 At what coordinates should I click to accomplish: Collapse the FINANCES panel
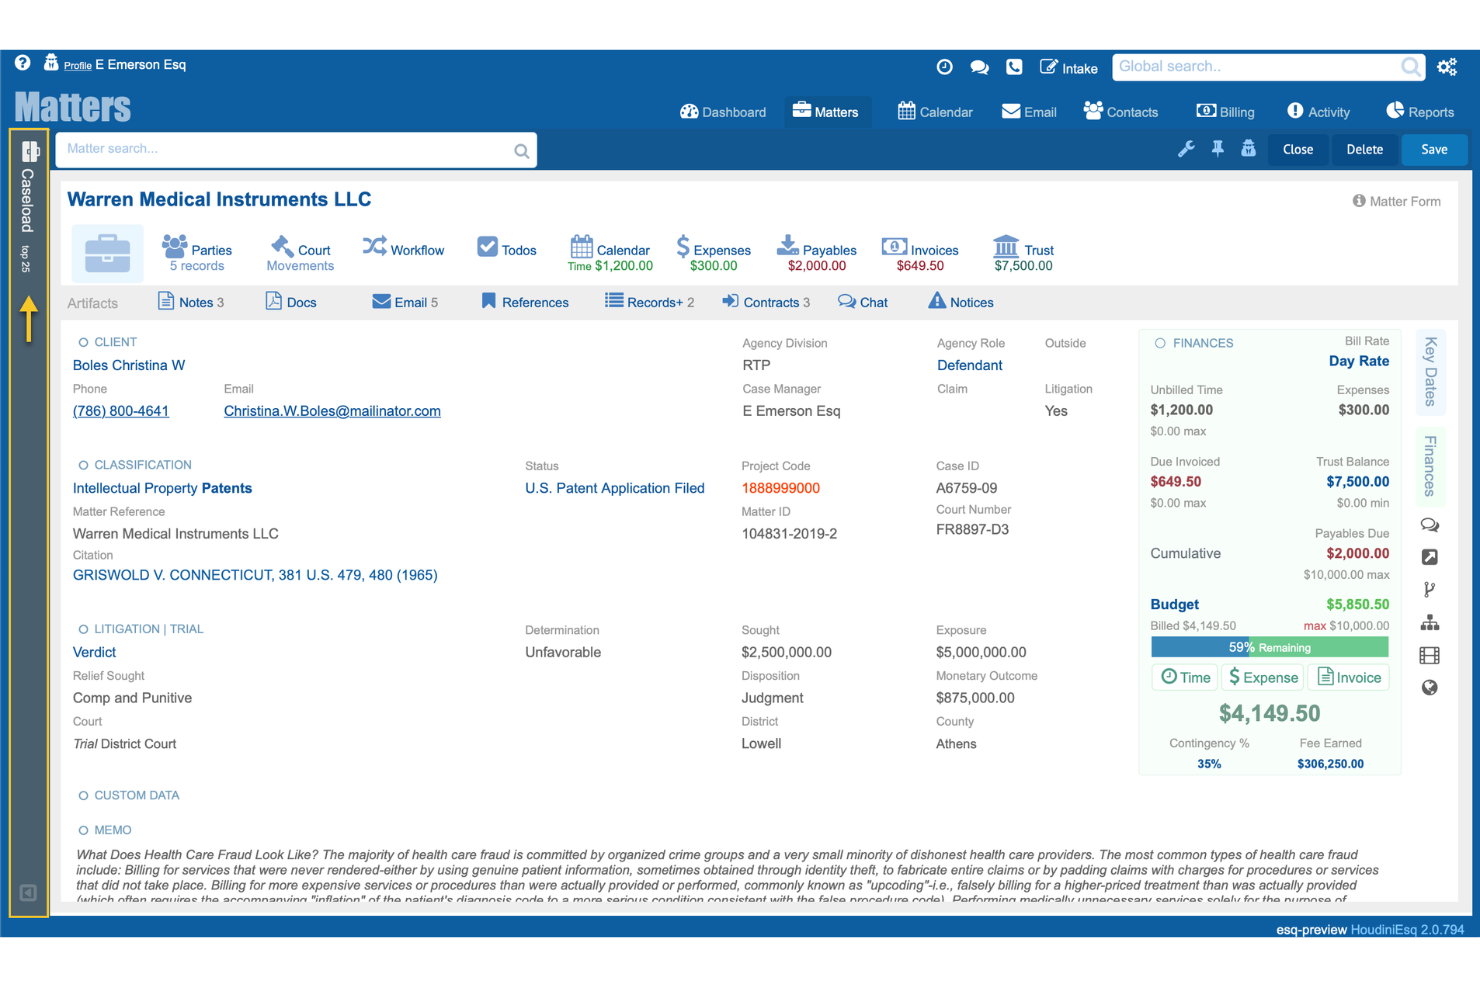click(x=1160, y=343)
